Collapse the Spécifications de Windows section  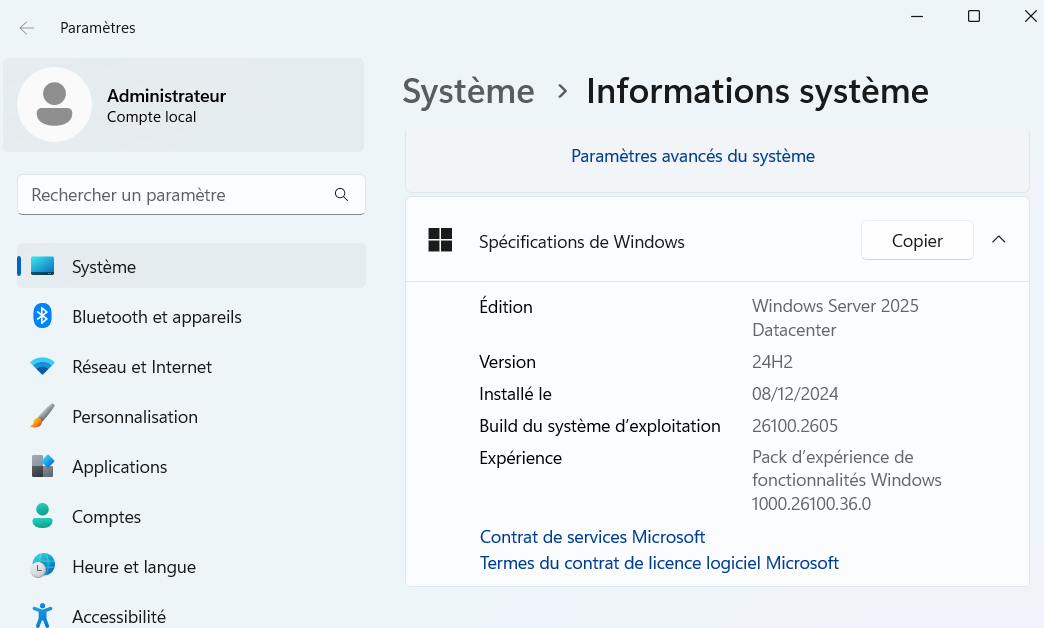pos(998,241)
